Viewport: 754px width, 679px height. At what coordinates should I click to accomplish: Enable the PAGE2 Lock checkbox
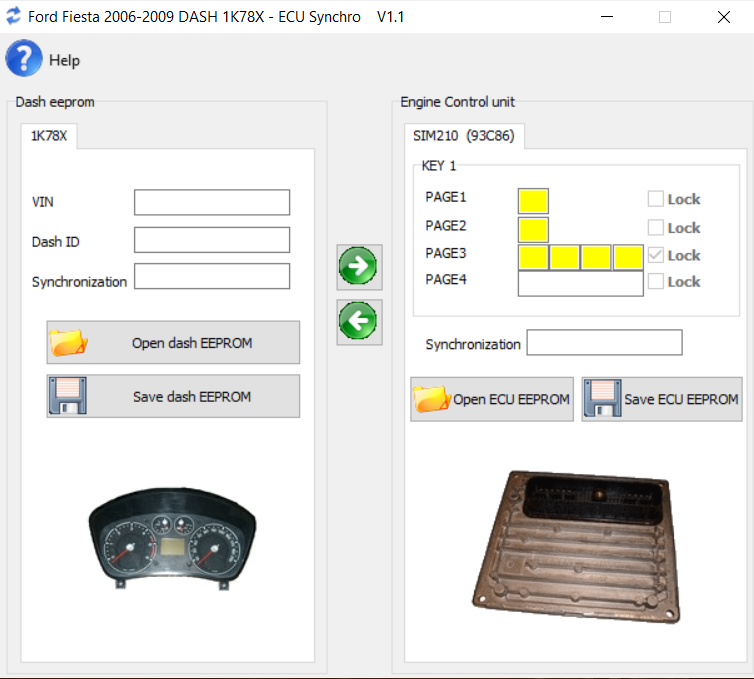pyautogui.click(x=656, y=227)
